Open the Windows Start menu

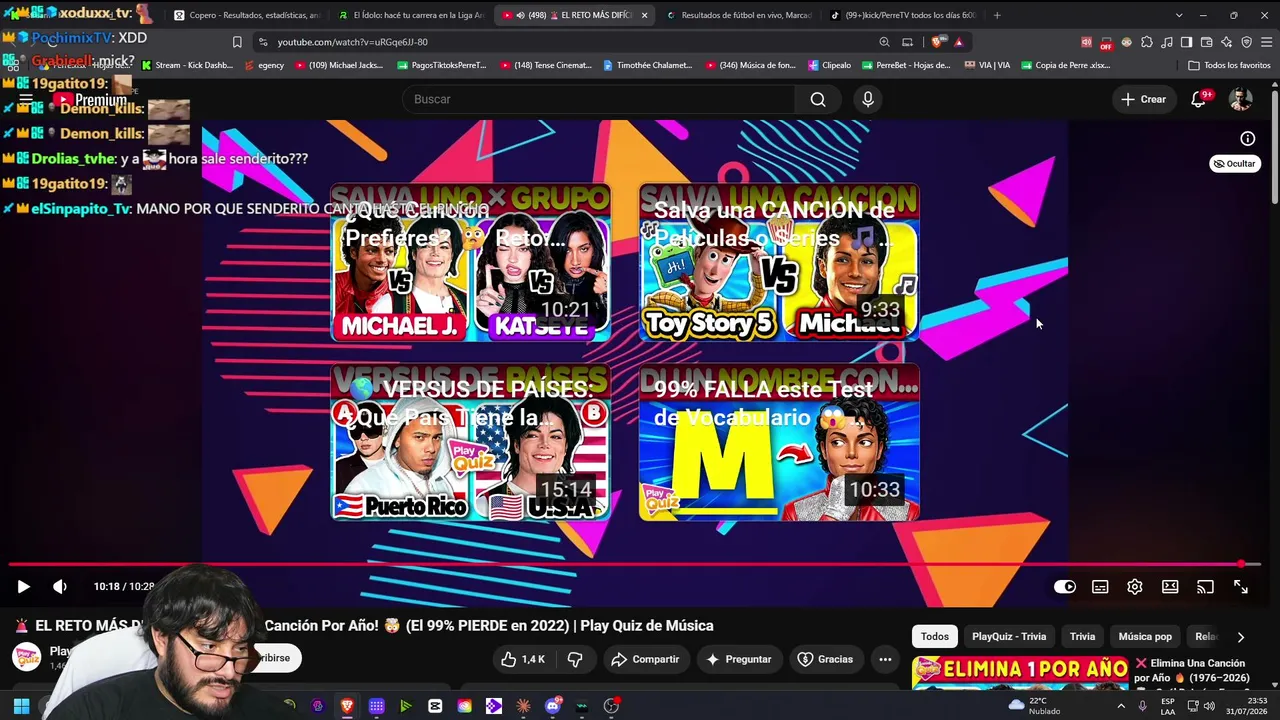coord(21,706)
